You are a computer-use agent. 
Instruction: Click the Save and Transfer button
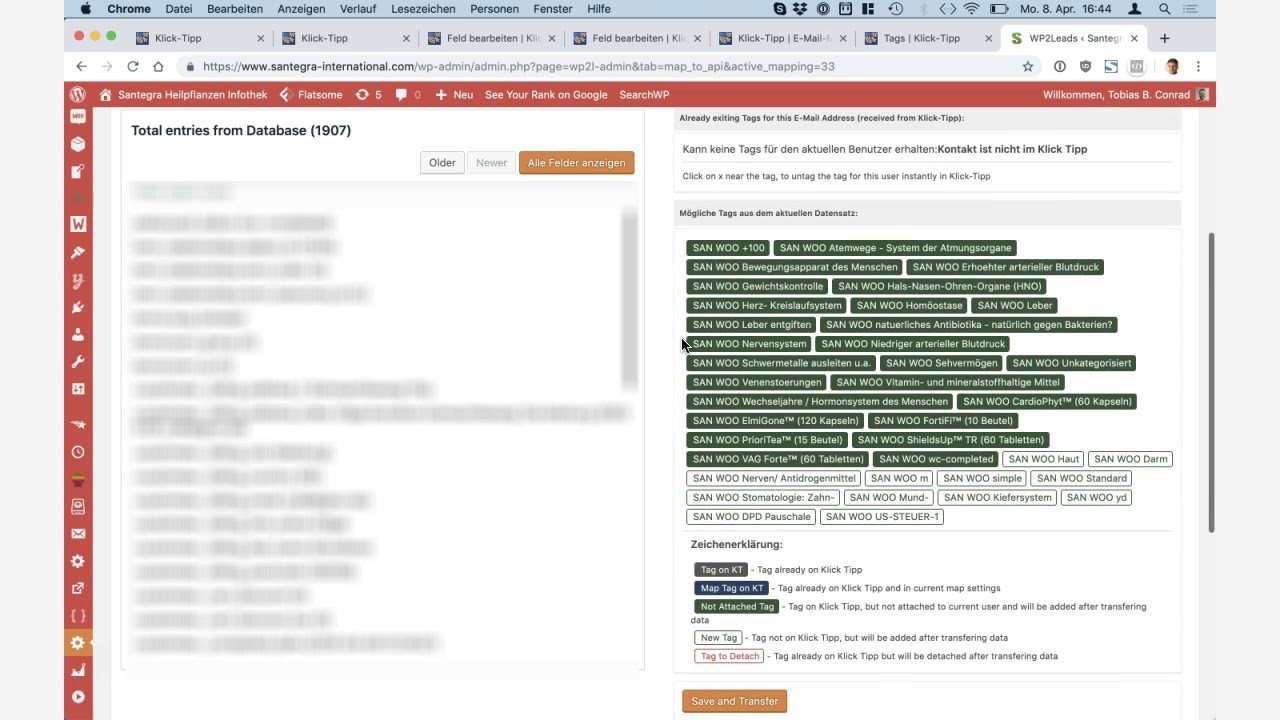735,701
